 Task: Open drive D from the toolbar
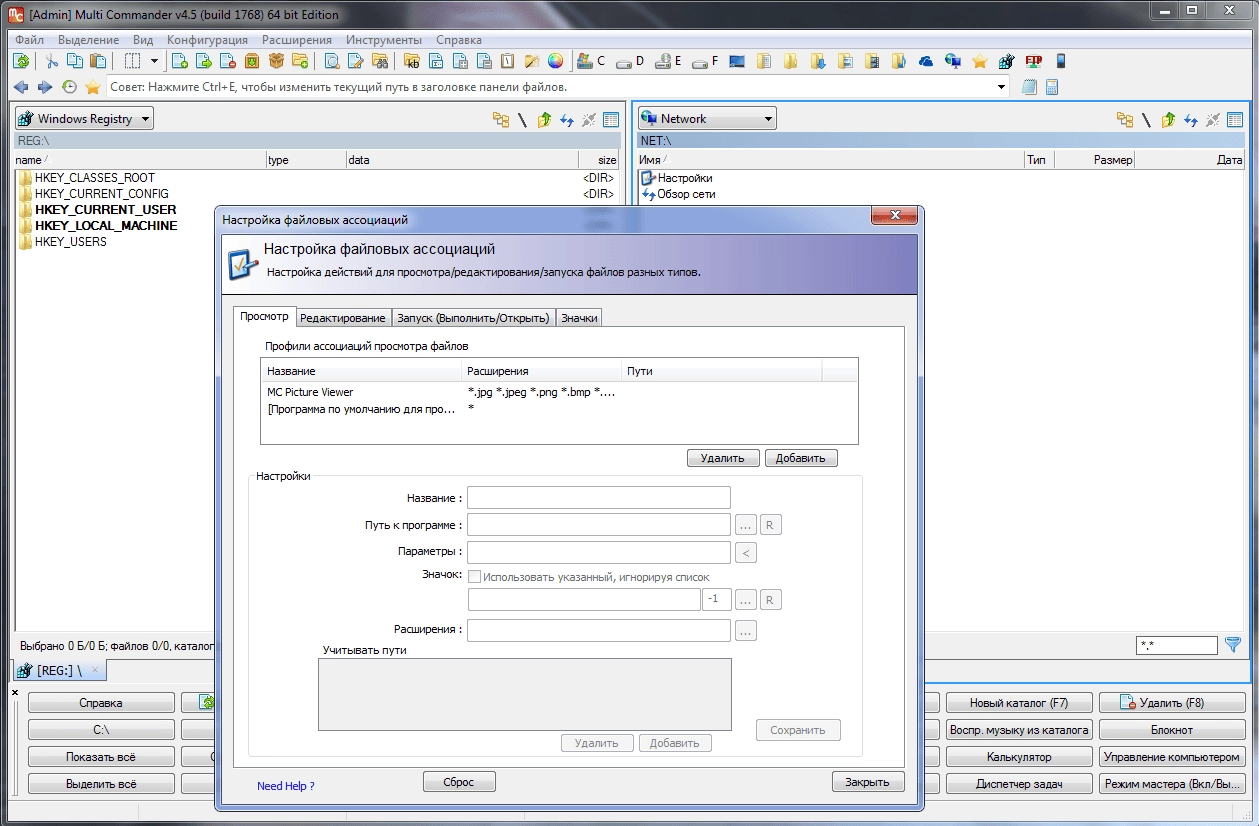click(x=629, y=61)
